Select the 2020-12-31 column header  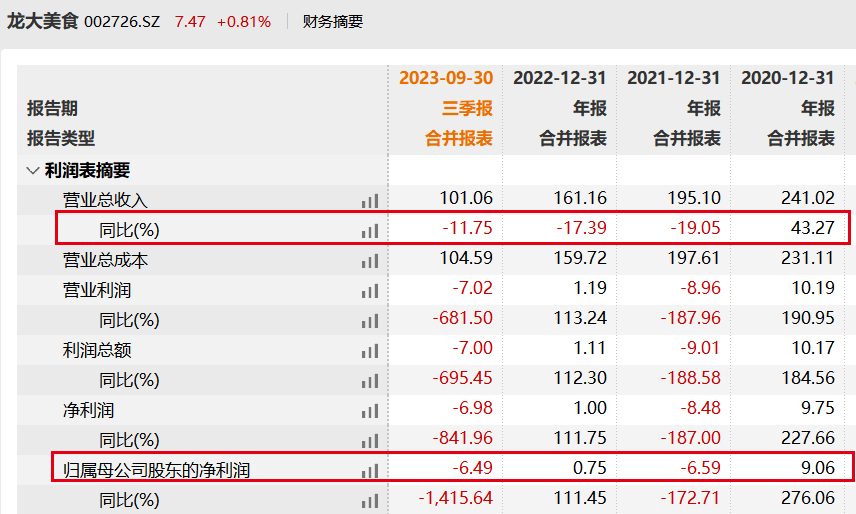[788, 78]
